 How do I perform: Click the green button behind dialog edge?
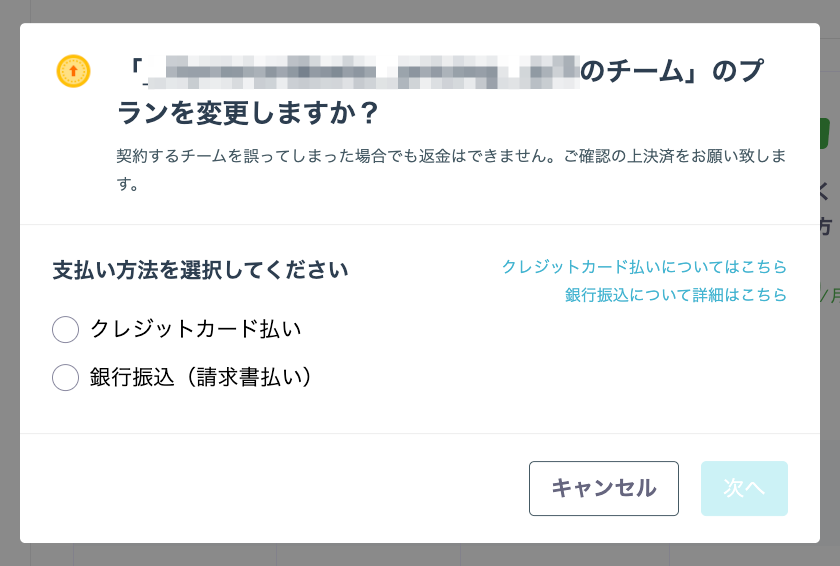click(x=825, y=133)
